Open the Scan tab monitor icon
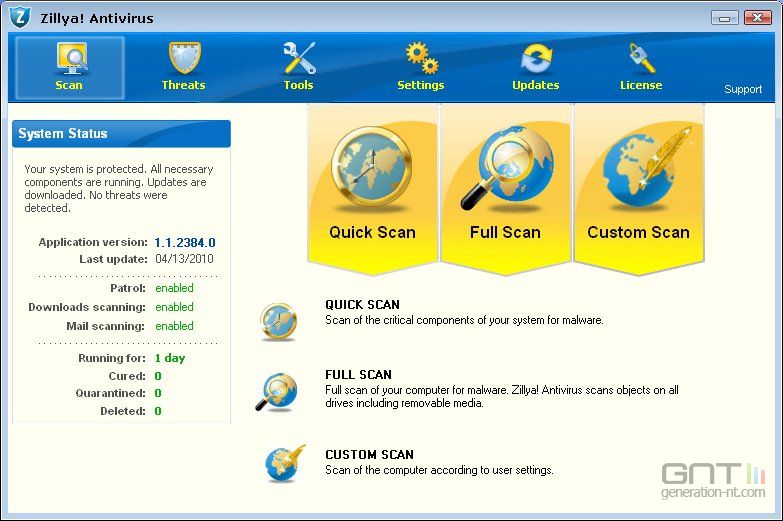This screenshot has width=783, height=521. point(72,58)
